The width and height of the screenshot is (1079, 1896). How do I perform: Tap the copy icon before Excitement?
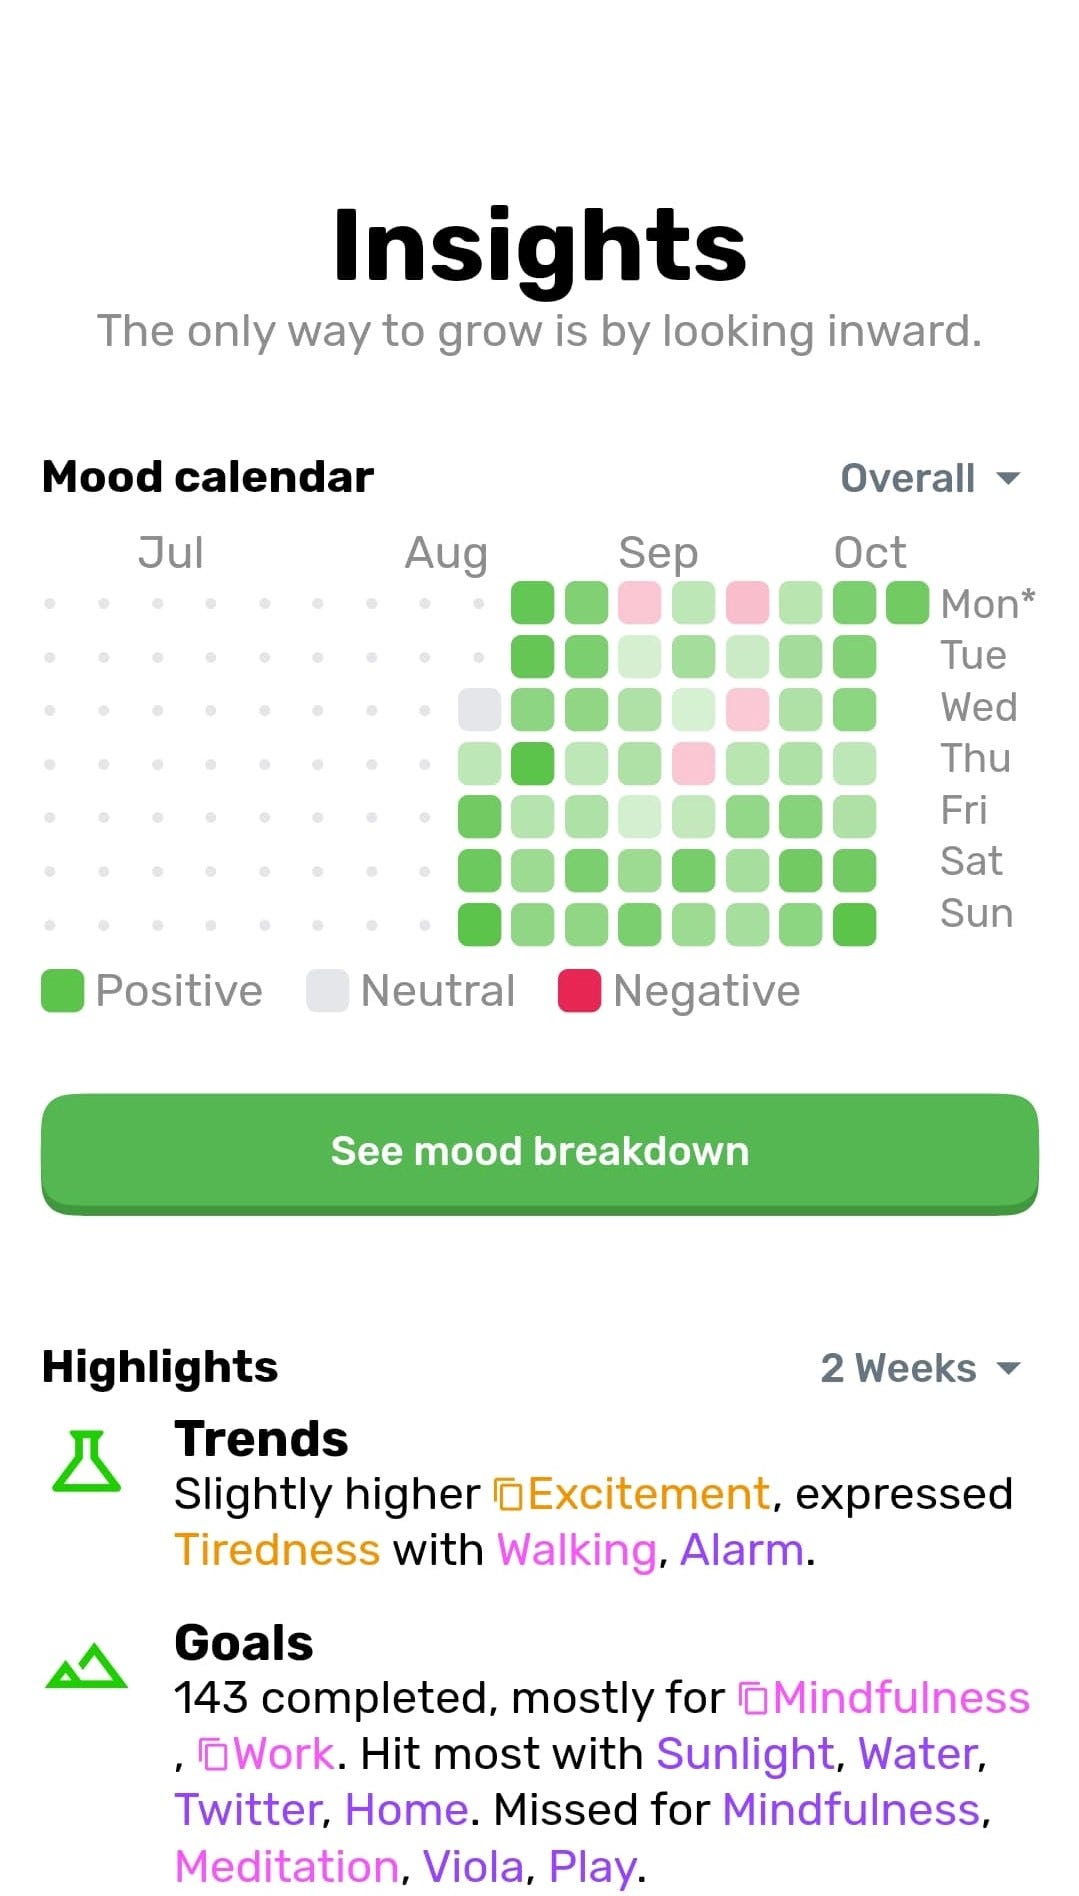pyautogui.click(x=509, y=1495)
